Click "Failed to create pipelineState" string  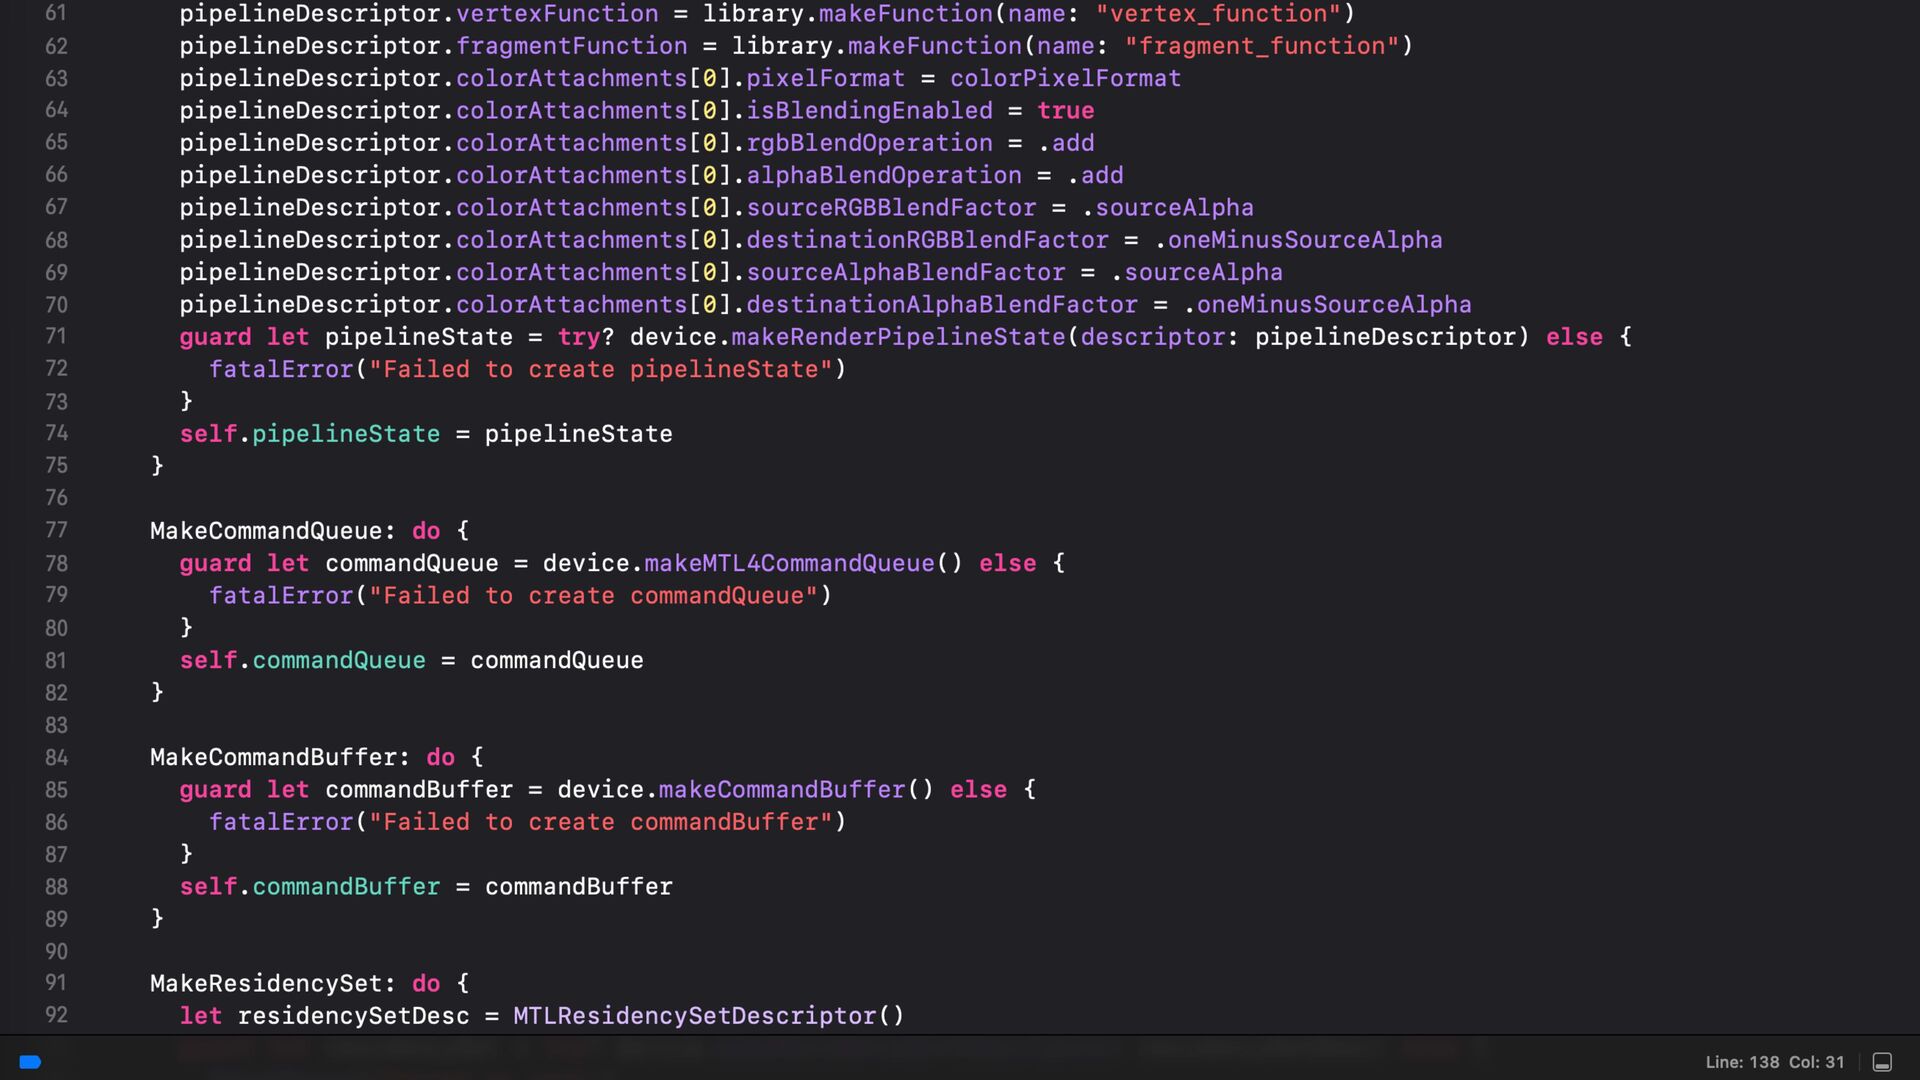(x=601, y=370)
